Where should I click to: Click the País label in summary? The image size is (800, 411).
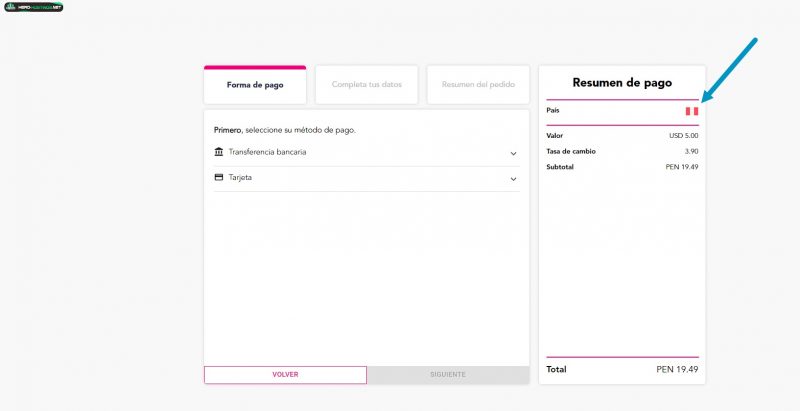553,110
